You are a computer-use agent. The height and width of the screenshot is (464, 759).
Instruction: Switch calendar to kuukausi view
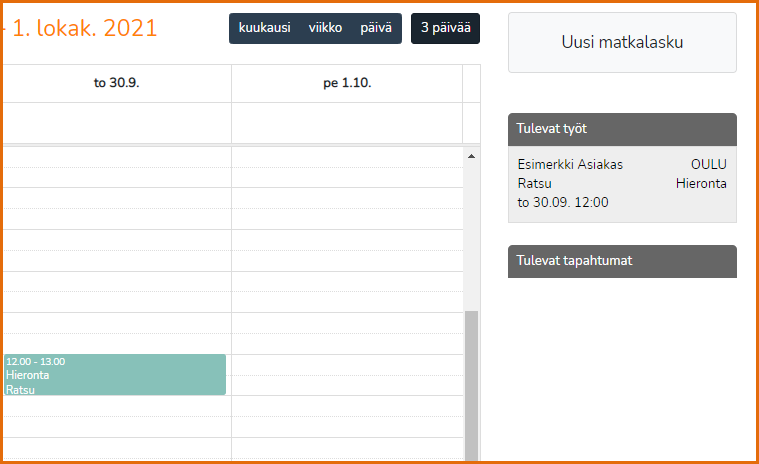264,28
